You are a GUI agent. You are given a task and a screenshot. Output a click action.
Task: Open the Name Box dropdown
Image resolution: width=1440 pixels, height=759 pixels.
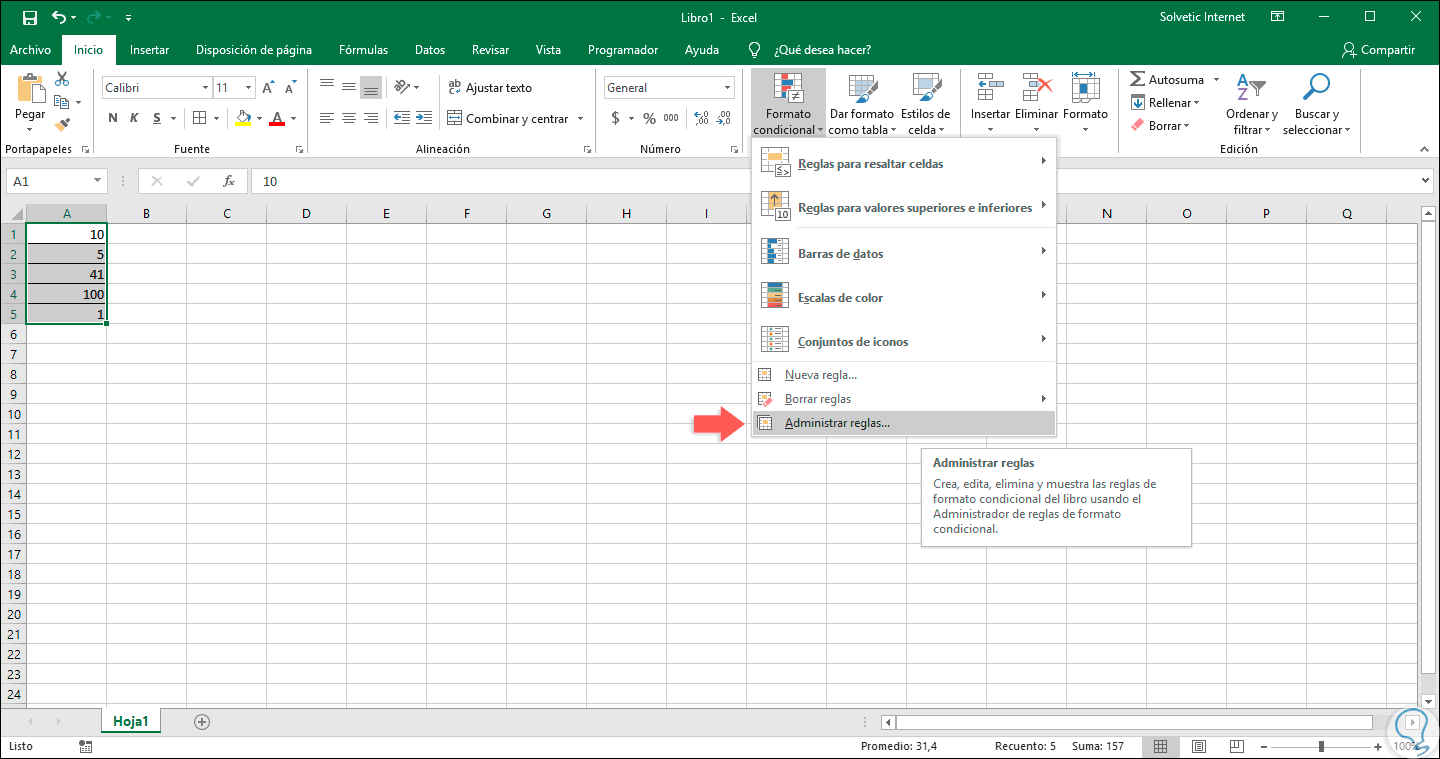coord(98,181)
